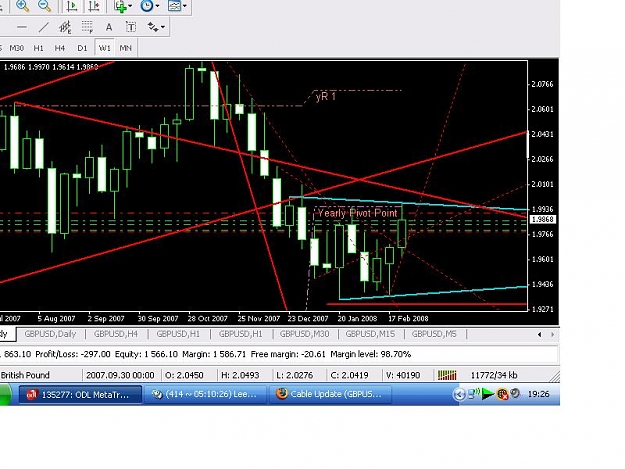Click the H: 2.0493 status bar cell
The height and width of the screenshot is (469, 625).
(x=240, y=375)
